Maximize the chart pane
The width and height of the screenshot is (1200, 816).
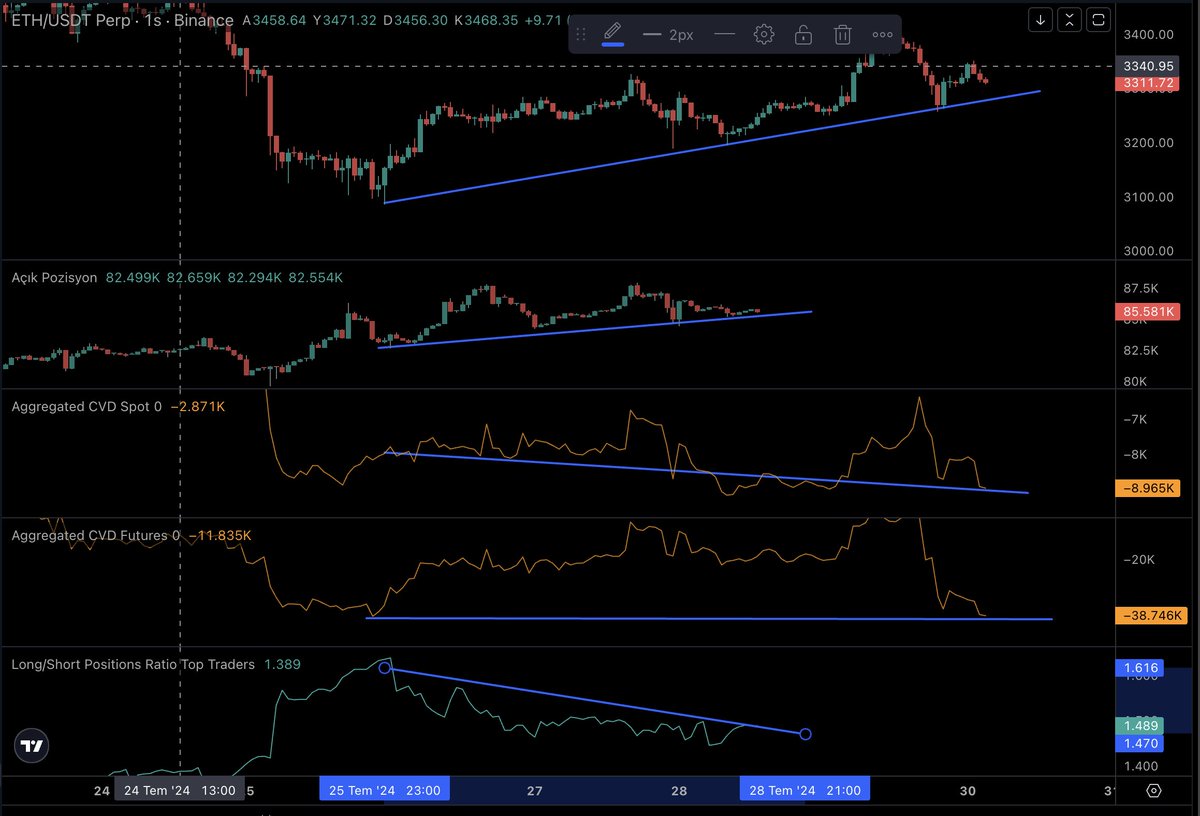click(1098, 19)
